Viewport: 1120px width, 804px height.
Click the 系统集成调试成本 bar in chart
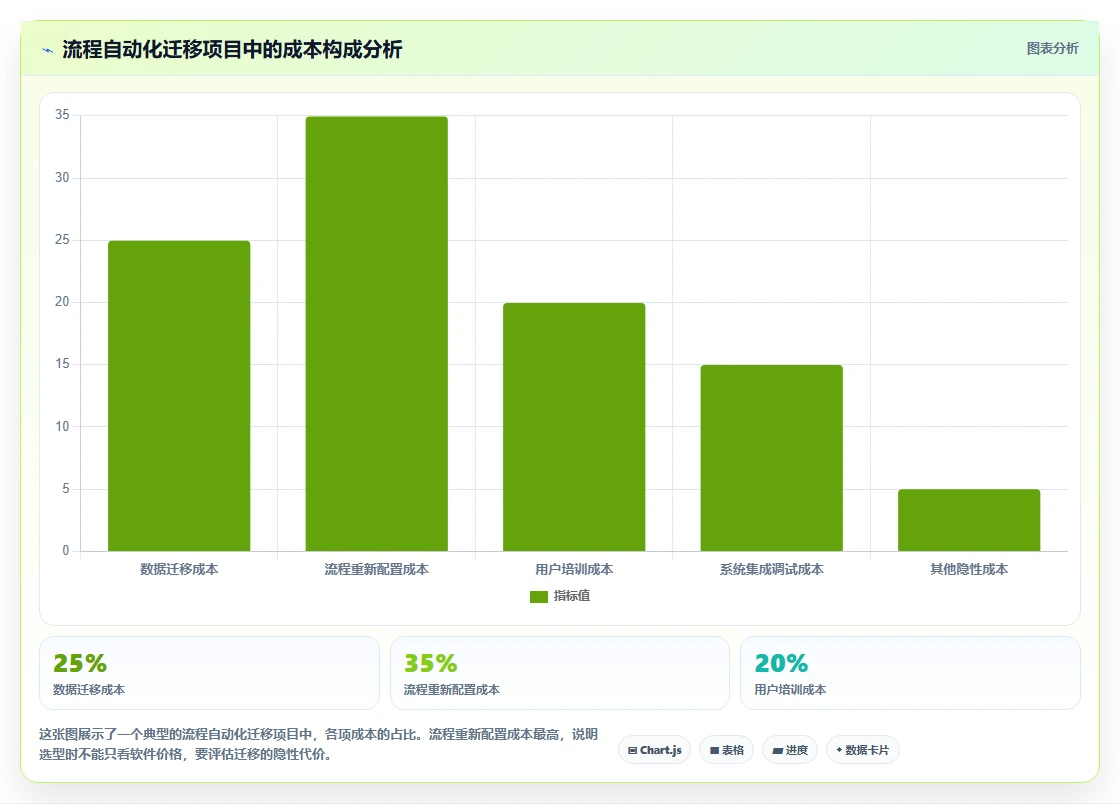[771, 458]
